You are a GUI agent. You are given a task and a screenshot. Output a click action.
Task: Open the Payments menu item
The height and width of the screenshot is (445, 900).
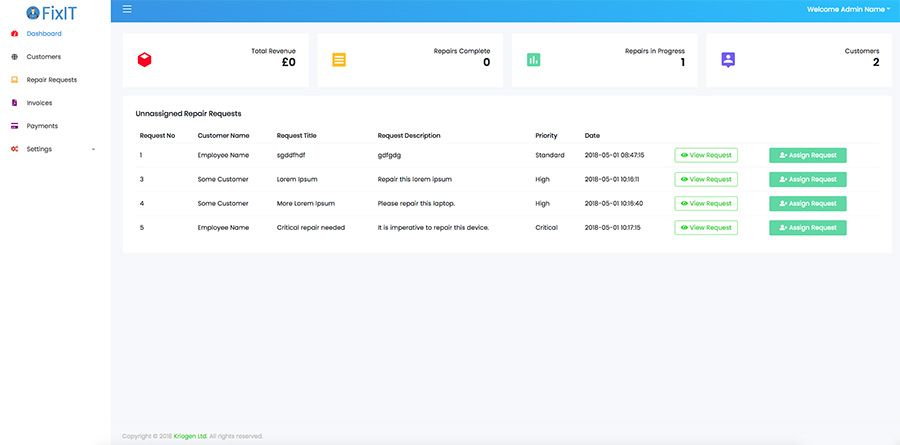coord(42,126)
